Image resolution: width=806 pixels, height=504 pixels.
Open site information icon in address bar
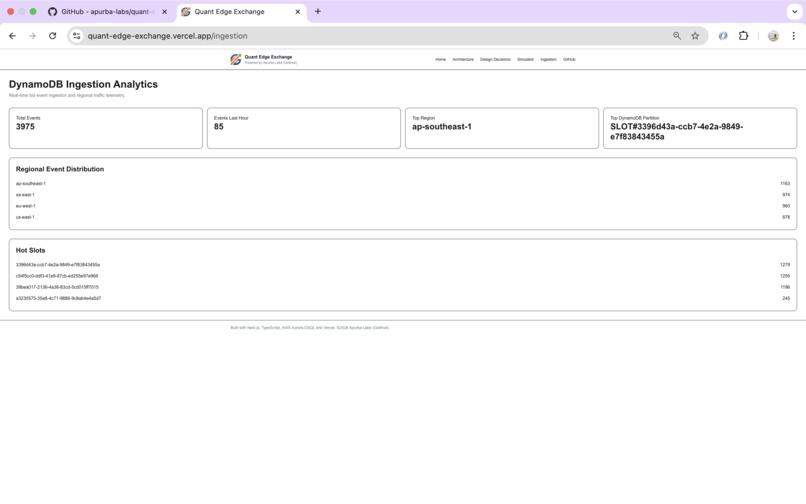click(x=77, y=36)
